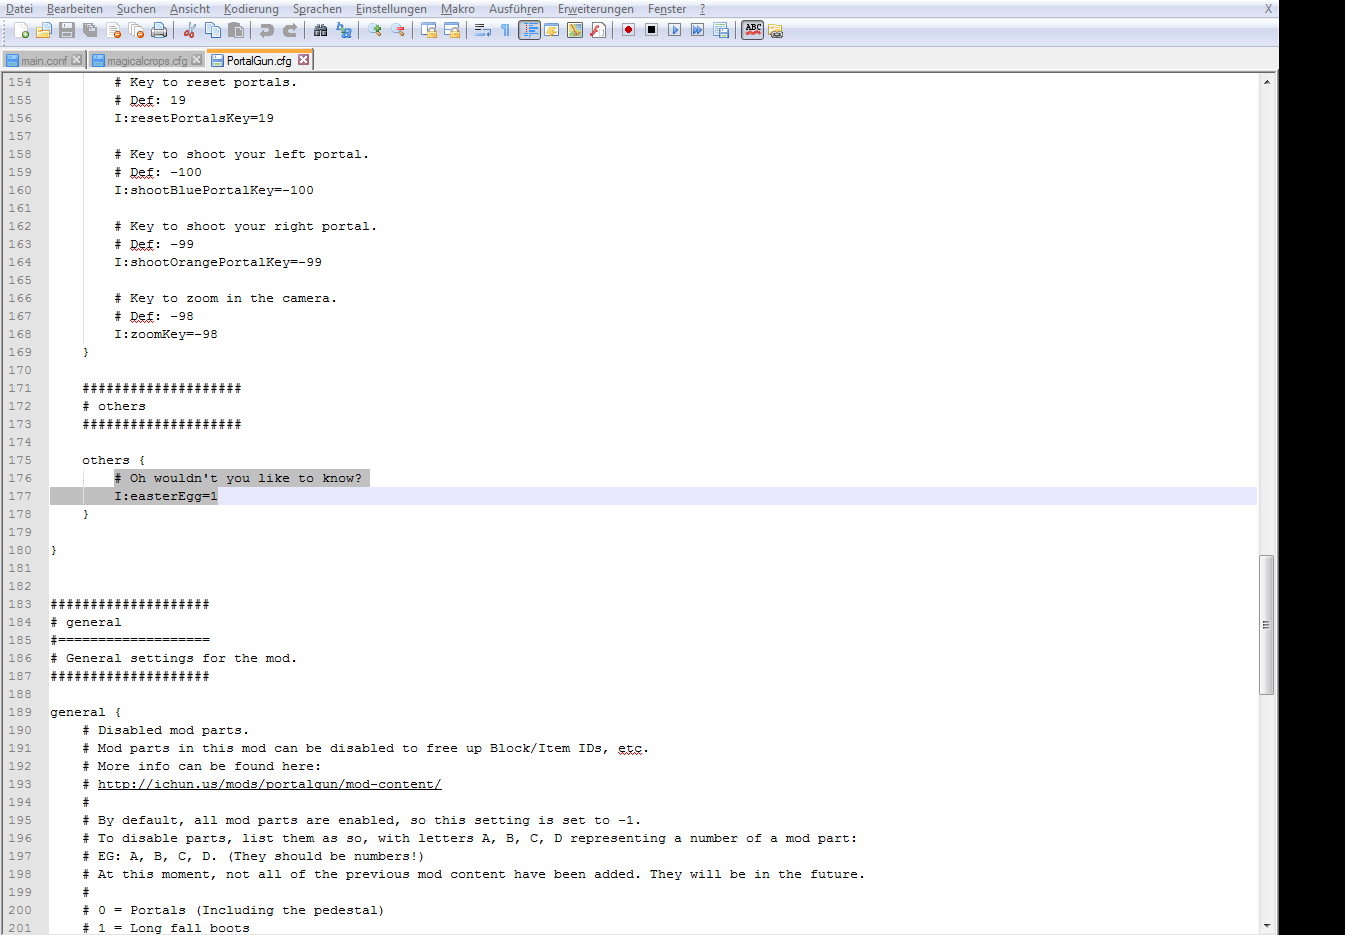1345x935 pixels.
Task: Paste clipboard with the toolbar paste icon
Action: [235, 30]
